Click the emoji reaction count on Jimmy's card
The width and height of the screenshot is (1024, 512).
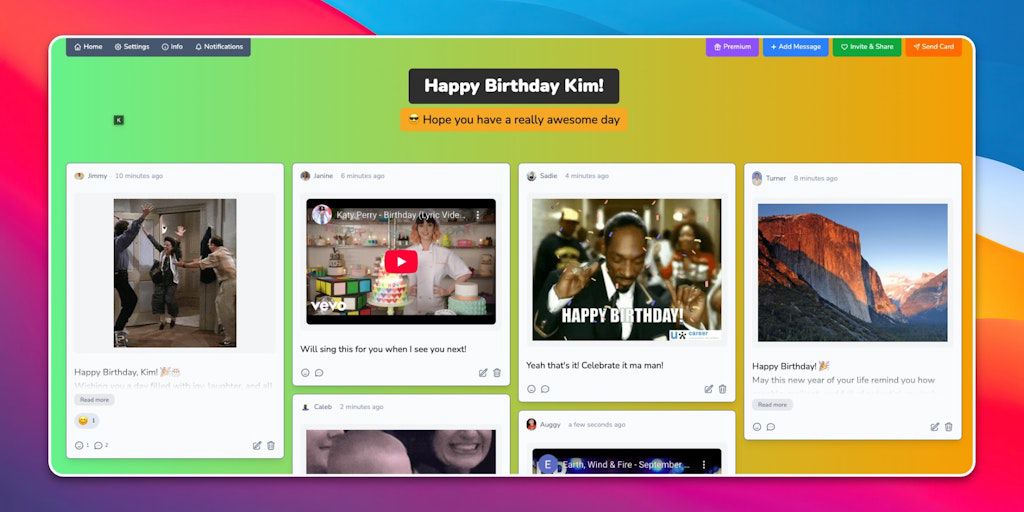click(87, 421)
